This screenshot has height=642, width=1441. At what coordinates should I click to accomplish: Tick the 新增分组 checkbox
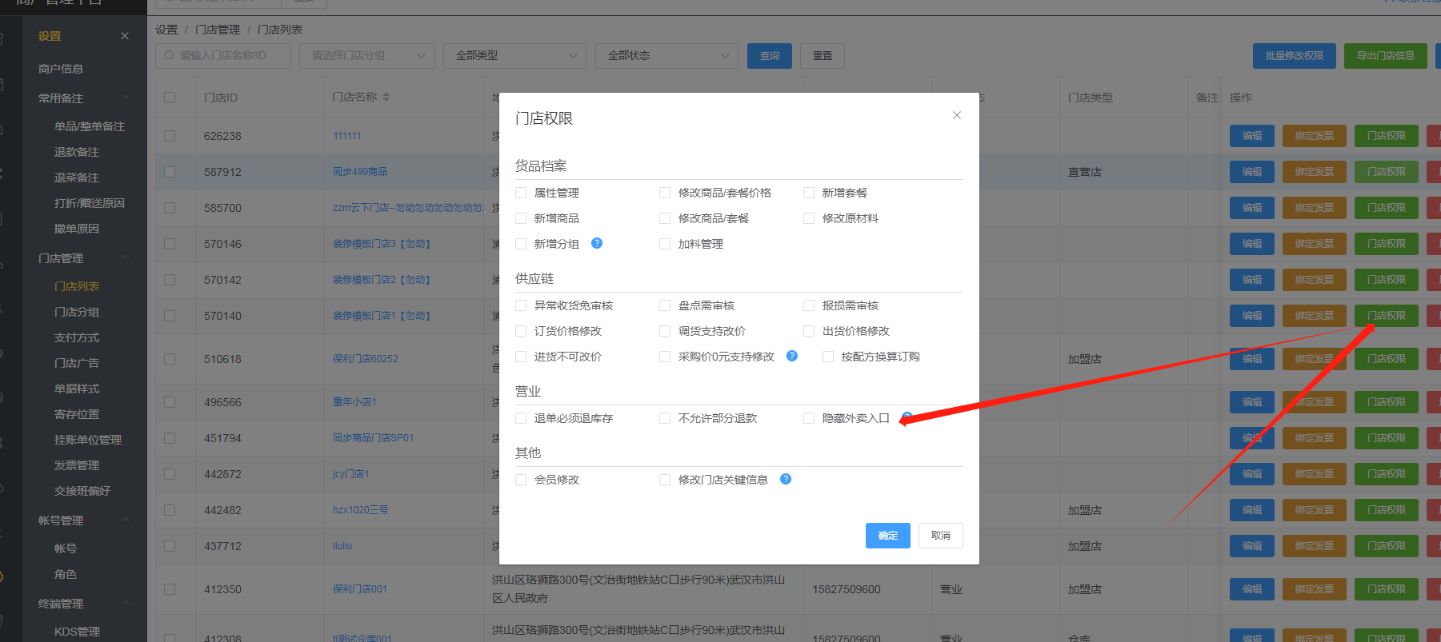click(520, 243)
